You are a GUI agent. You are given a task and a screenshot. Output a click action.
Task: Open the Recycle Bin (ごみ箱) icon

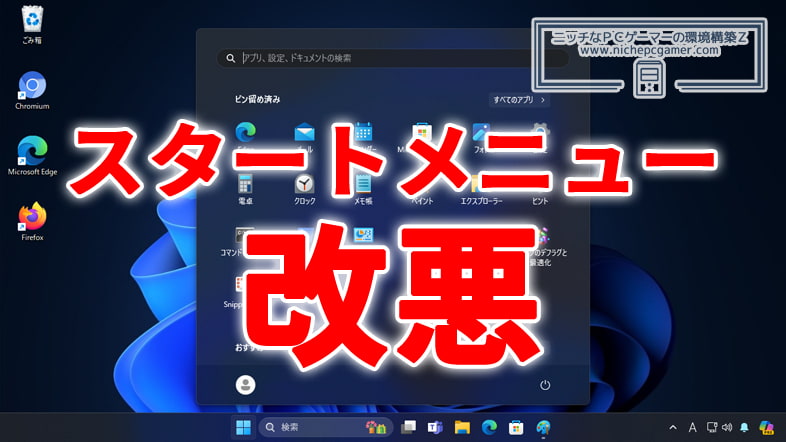point(32,20)
